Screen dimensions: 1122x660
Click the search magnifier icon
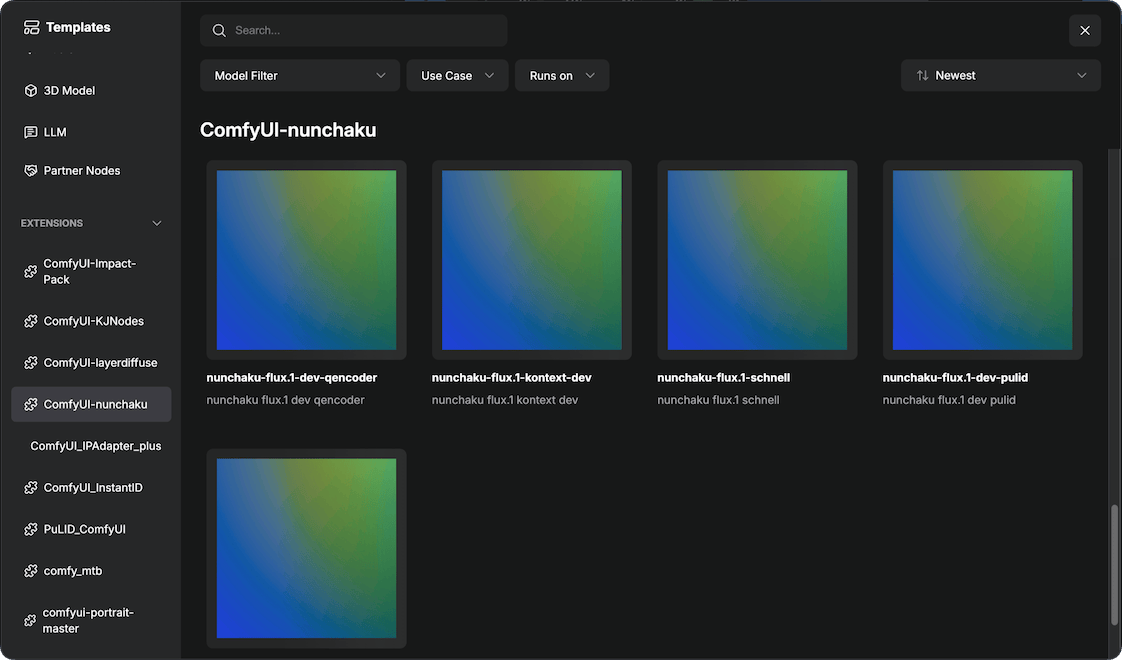pos(219,30)
